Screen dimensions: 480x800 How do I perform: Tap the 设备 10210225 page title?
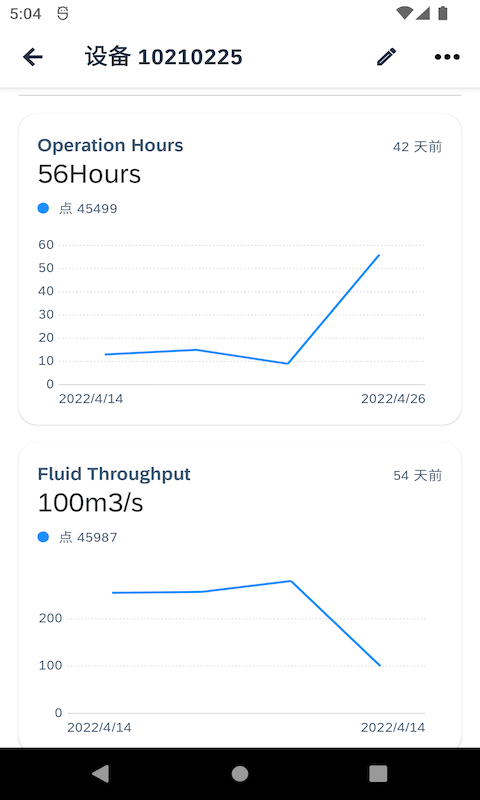point(164,57)
